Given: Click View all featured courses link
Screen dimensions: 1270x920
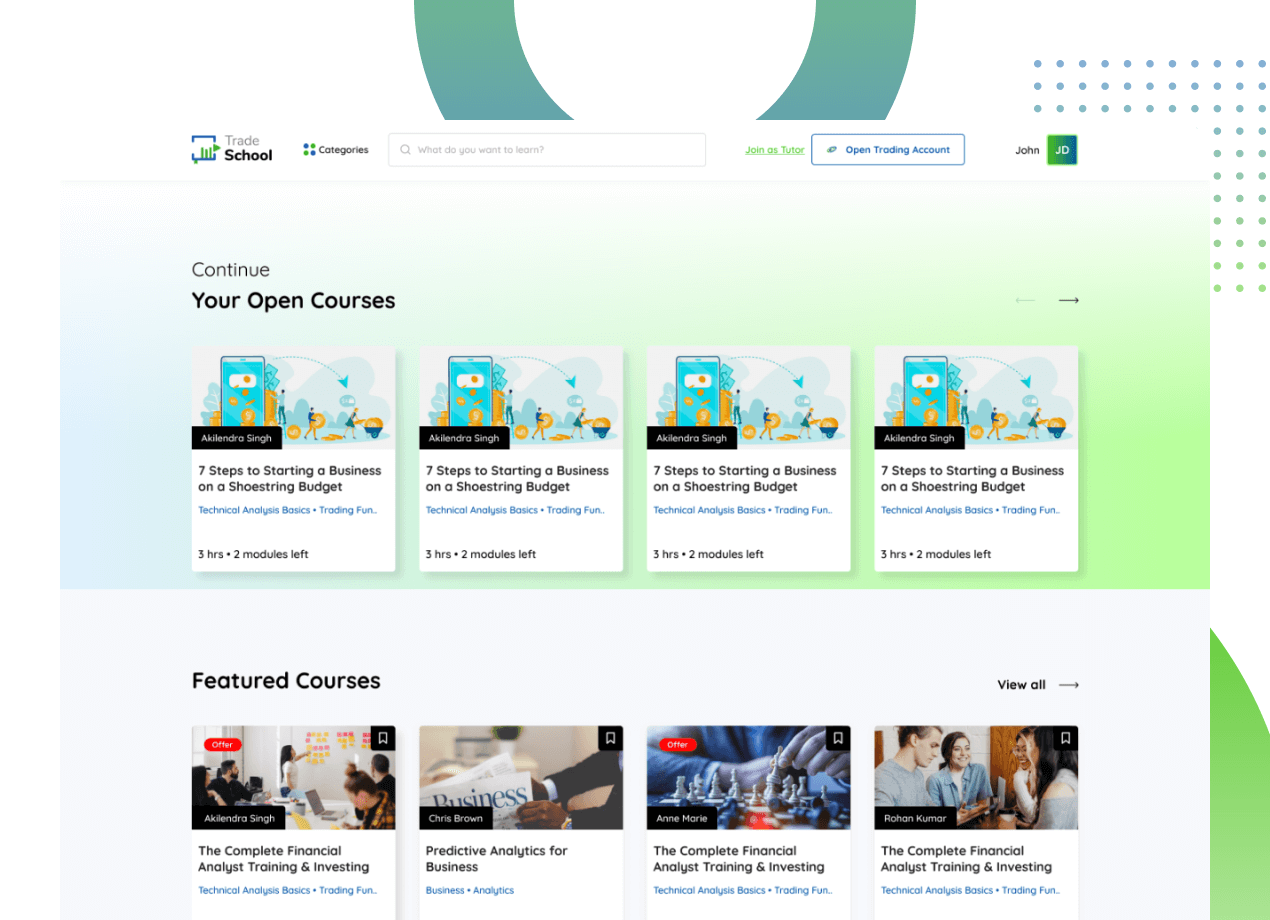Looking at the screenshot, I should click(1021, 685).
